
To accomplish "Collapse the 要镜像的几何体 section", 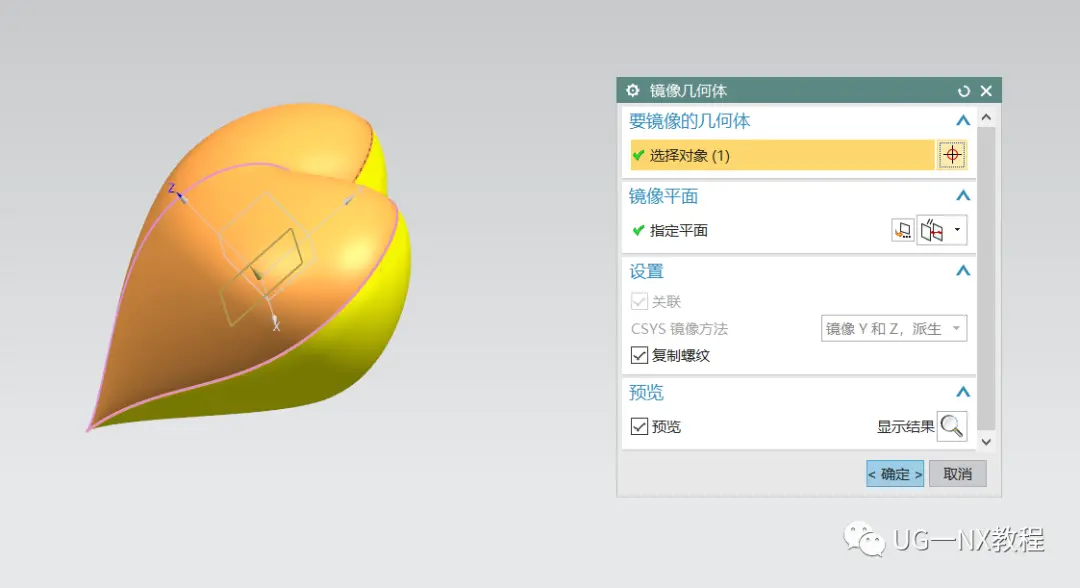I will [x=963, y=121].
